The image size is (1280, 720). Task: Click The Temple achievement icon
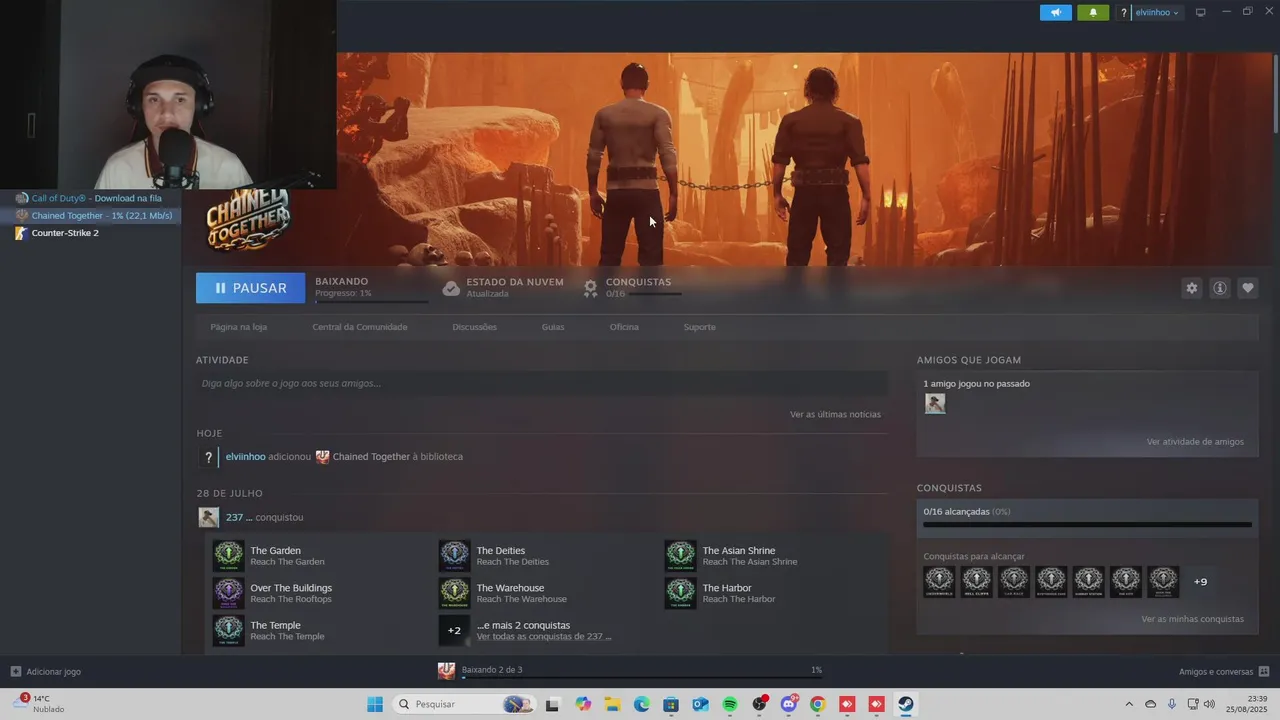coord(228,630)
